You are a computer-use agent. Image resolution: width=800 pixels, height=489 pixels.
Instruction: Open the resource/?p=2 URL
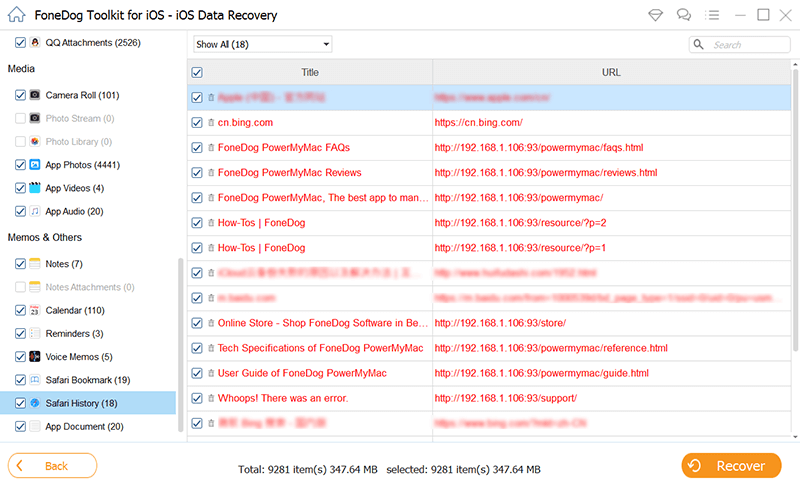point(520,223)
